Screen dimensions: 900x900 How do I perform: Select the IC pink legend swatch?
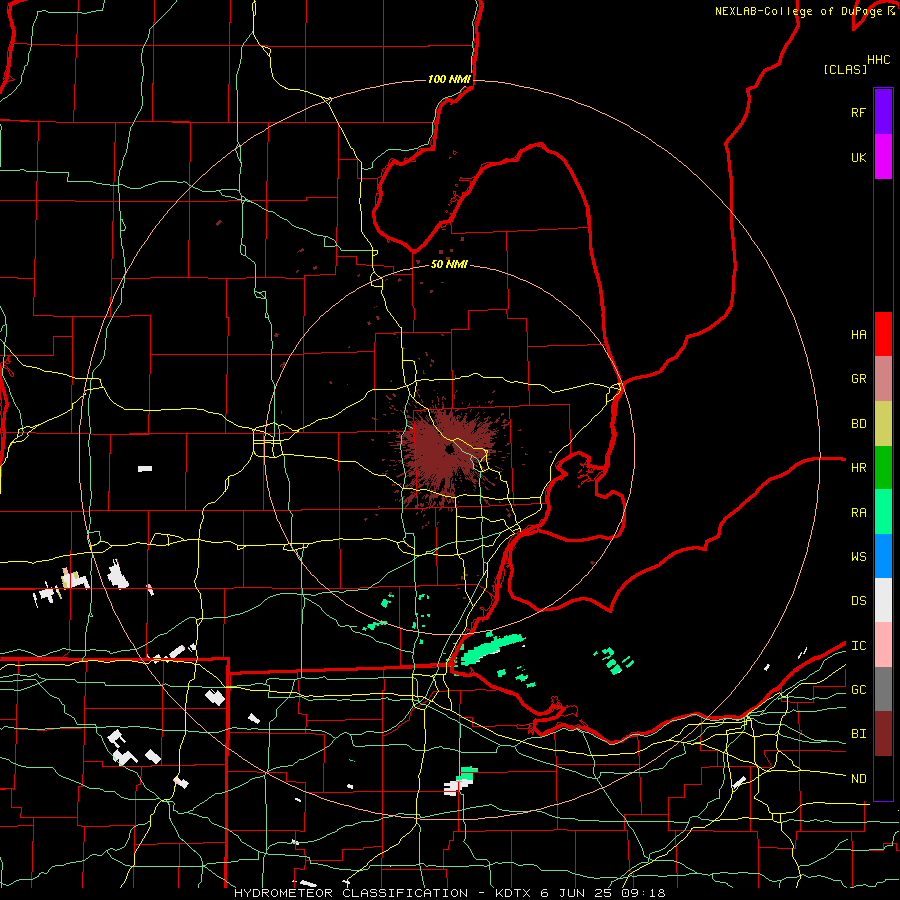pos(883,645)
